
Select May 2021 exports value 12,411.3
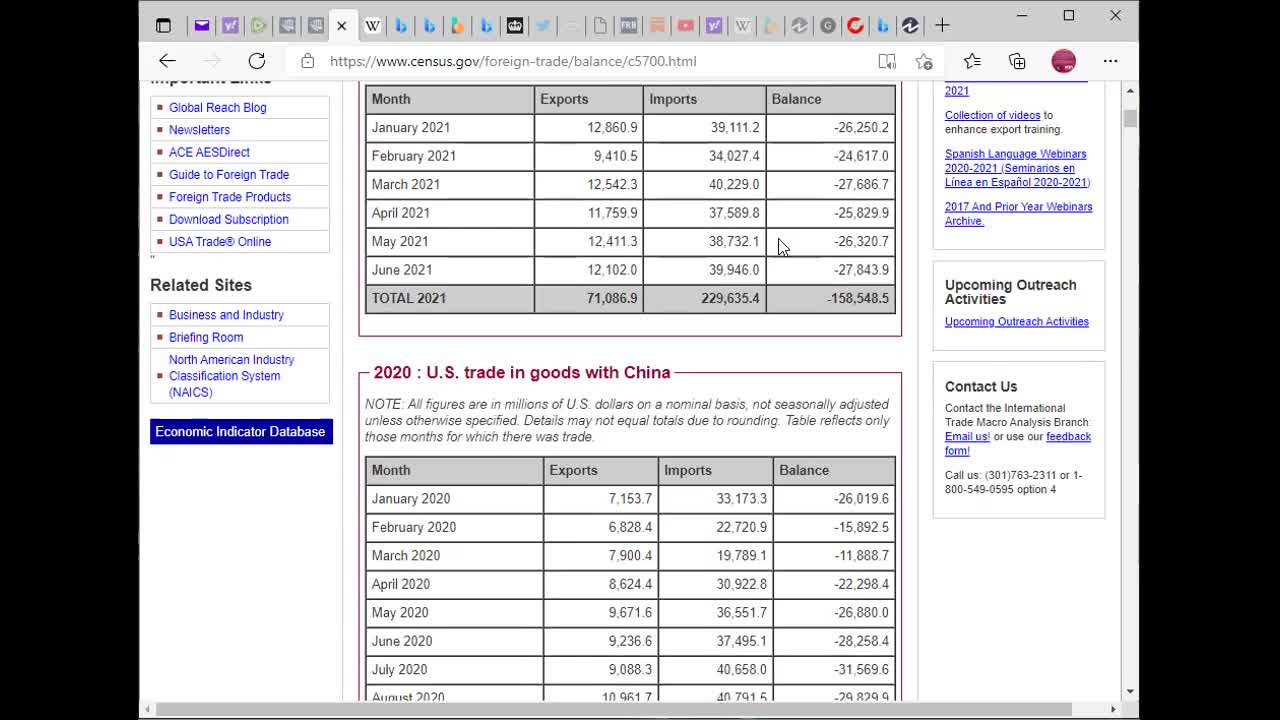pyautogui.click(x=612, y=241)
